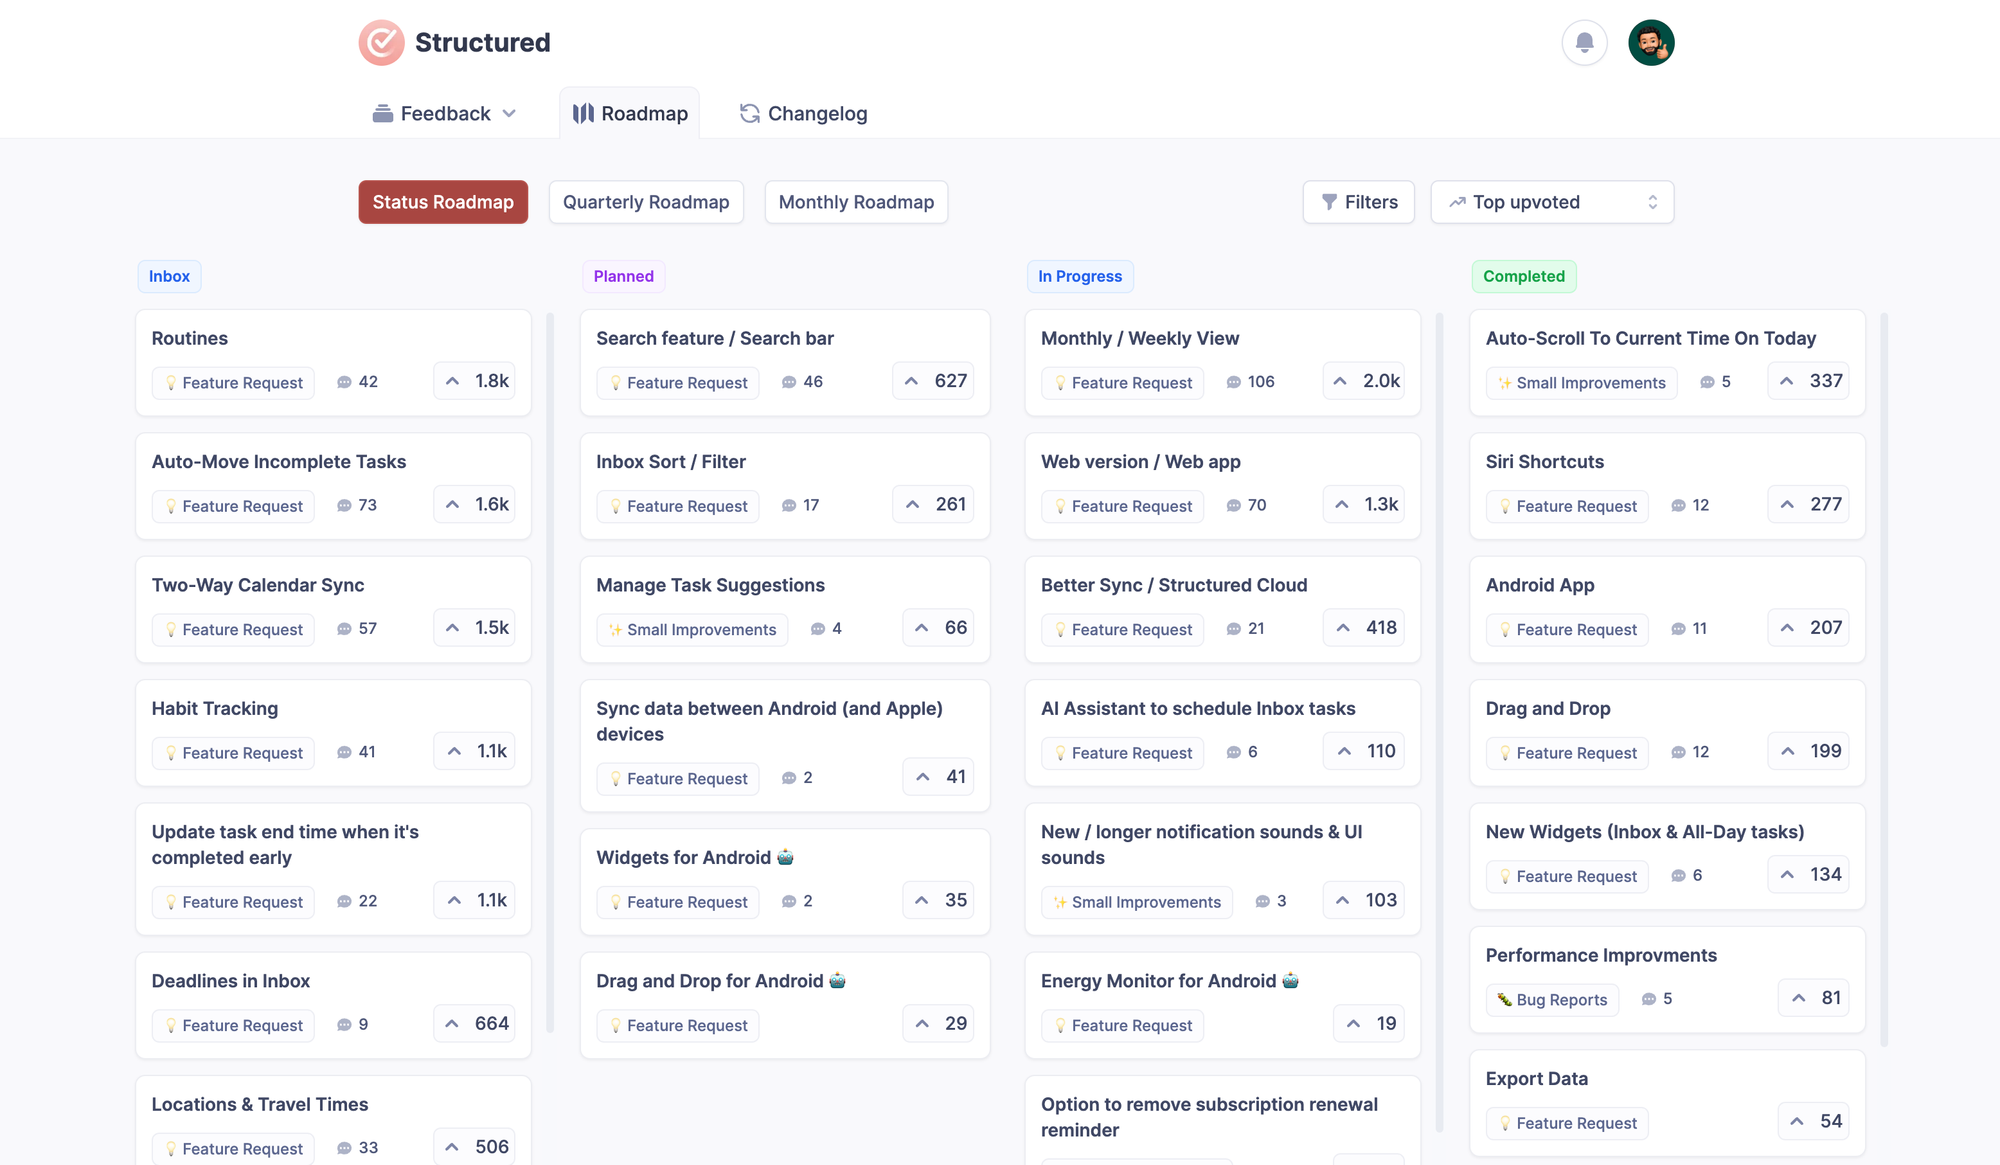Open the Filters menu
Image resolution: width=2000 pixels, height=1165 pixels.
[x=1358, y=202]
